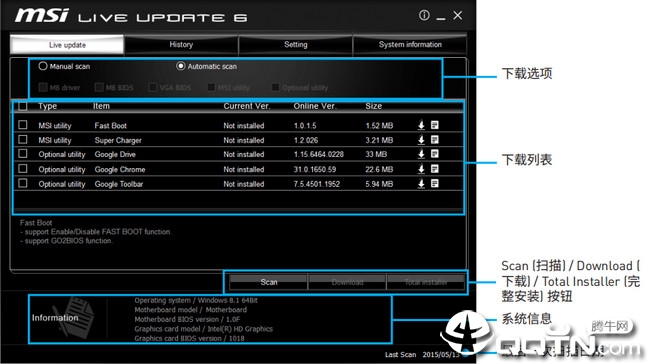Image resolution: width=650 pixels, height=364 pixels.
Task: Check the Google Drive row checkbox
Action: click(x=23, y=154)
